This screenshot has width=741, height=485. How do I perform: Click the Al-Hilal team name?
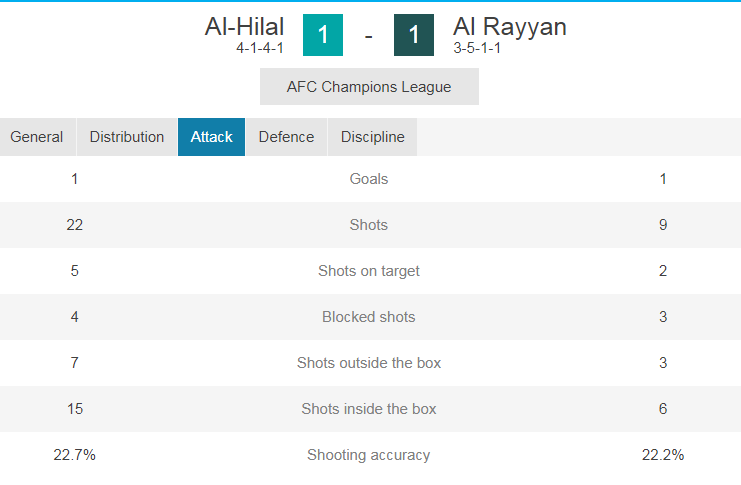(244, 26)
